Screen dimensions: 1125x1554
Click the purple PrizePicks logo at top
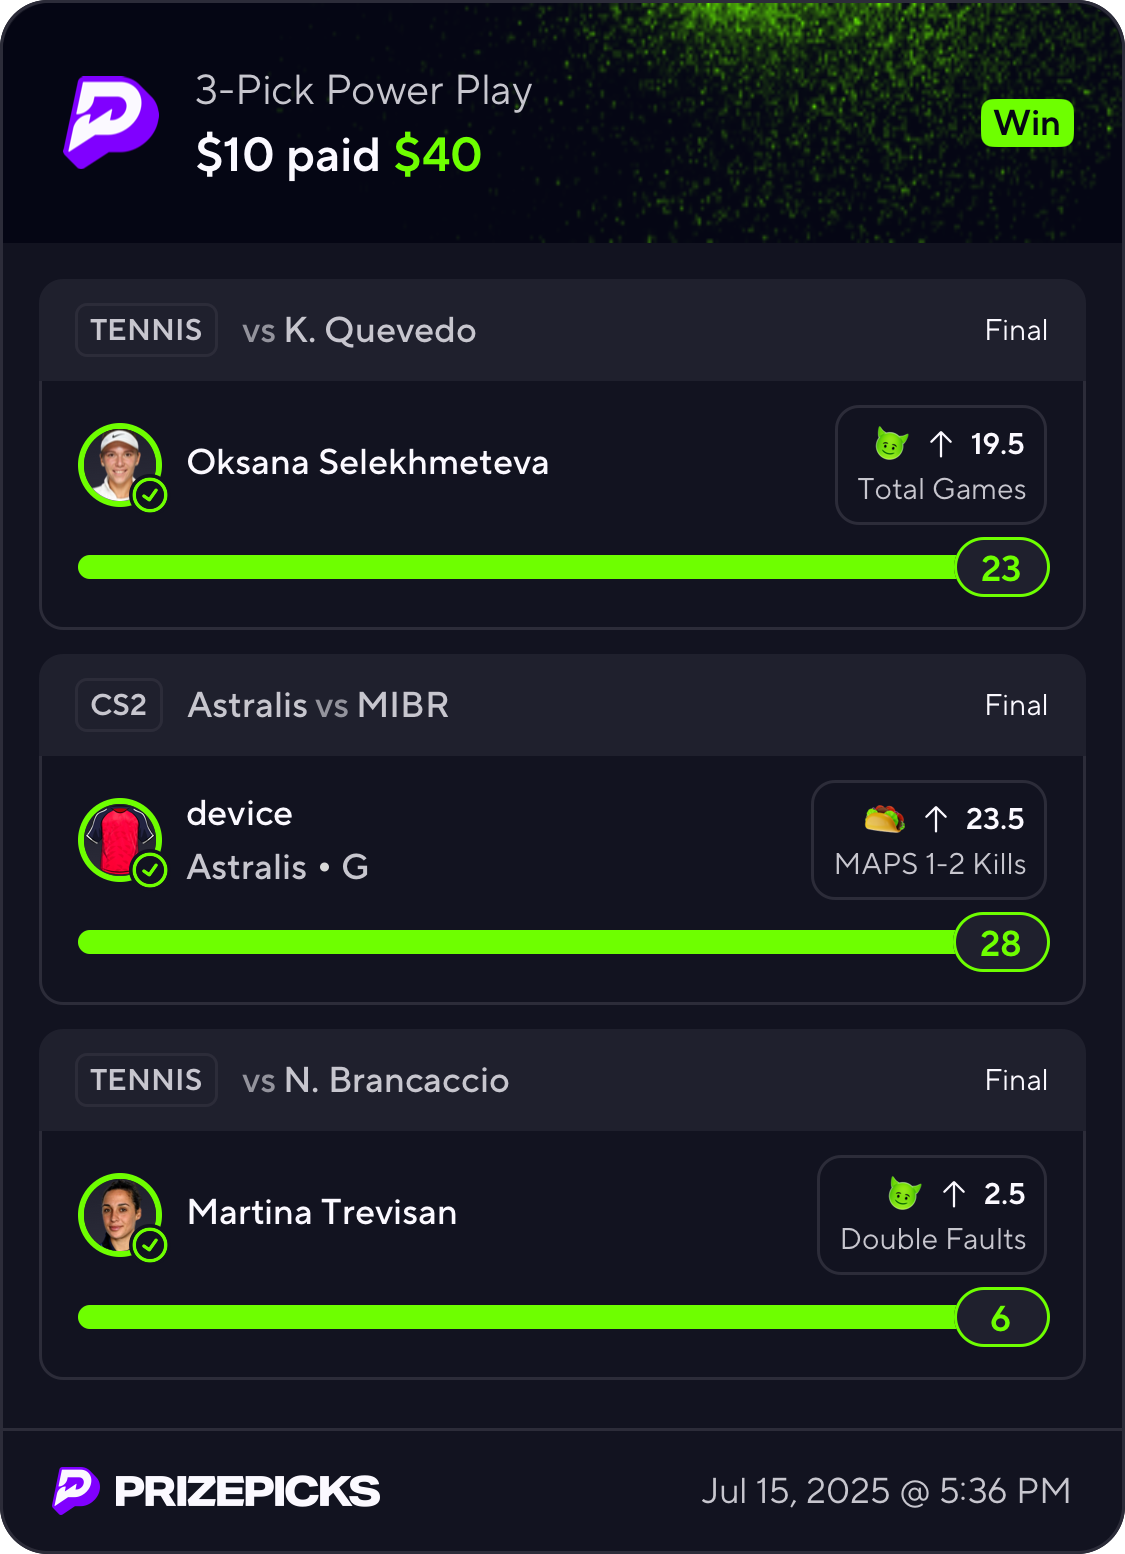click(111, 122)
